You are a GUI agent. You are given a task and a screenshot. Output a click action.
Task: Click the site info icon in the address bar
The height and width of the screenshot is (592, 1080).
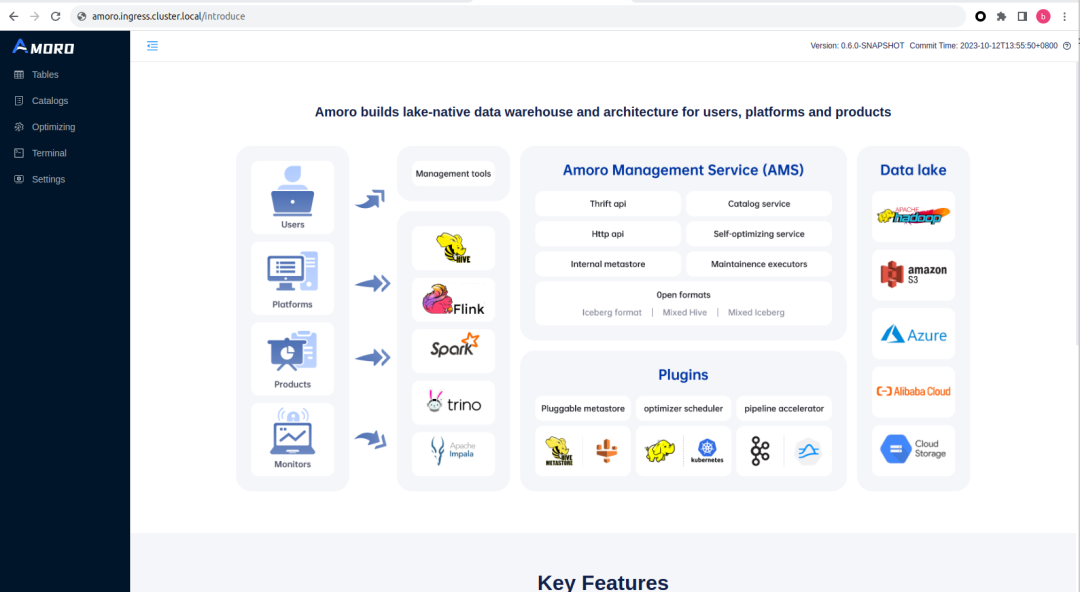click(81, 16)
